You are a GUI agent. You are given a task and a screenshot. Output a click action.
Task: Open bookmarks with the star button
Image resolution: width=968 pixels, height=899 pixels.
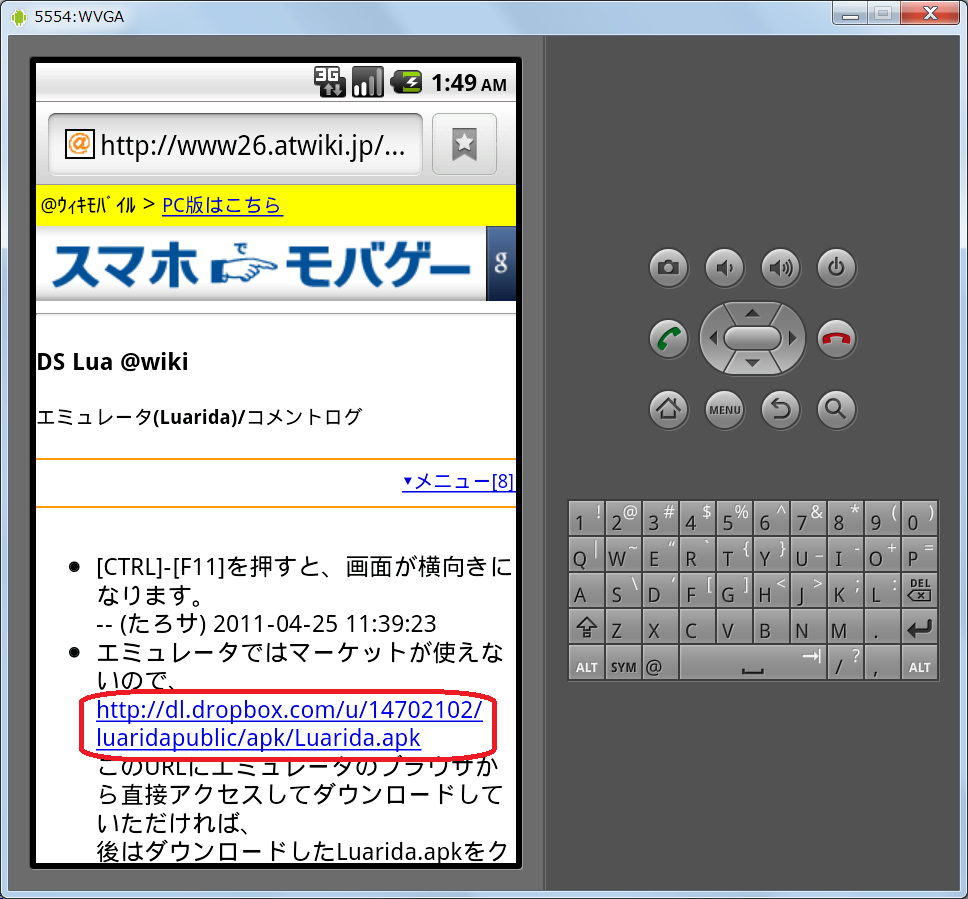[x=464, y=144]
